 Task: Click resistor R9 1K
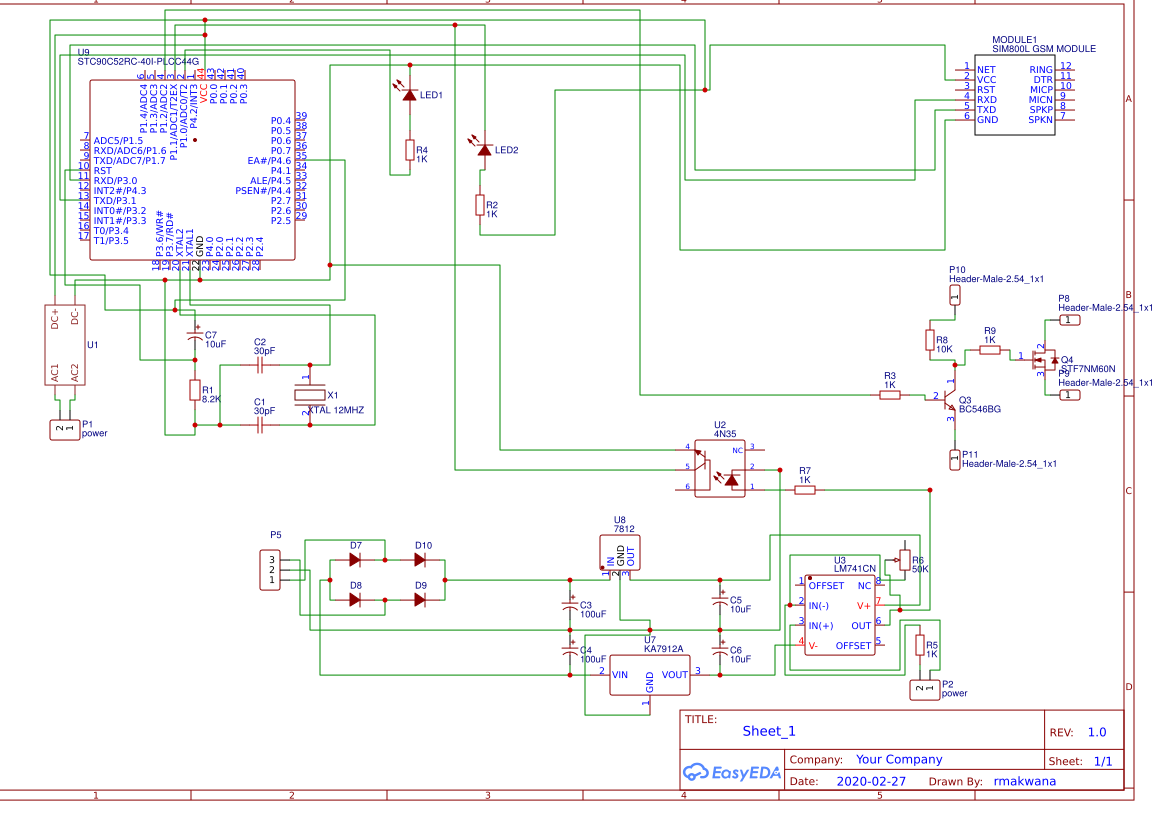click(989, 350)
